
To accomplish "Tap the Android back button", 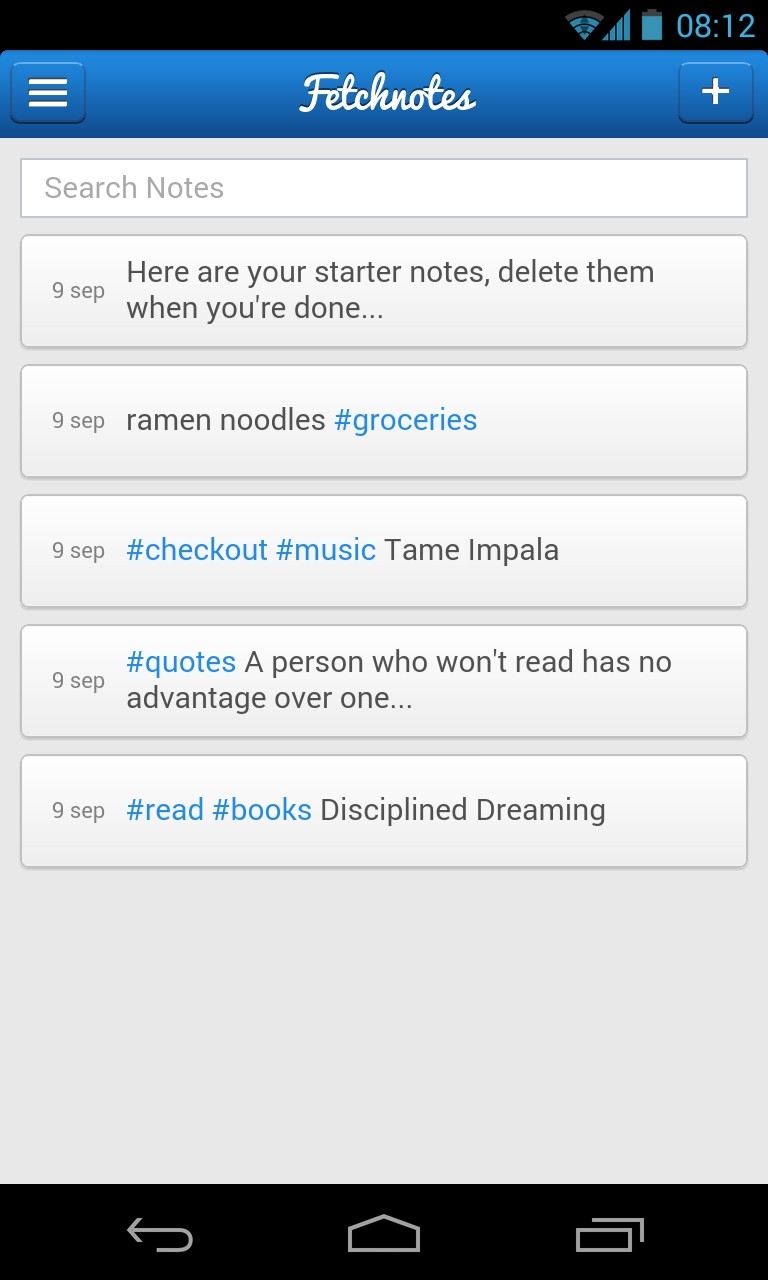I will pos(159,1234).
